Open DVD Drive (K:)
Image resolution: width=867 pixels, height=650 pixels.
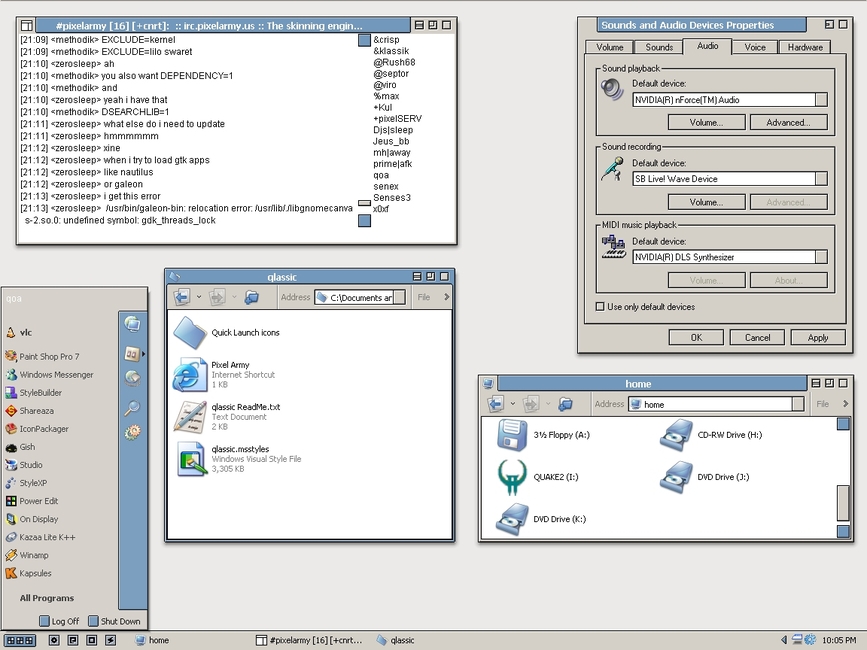(541, 519)
